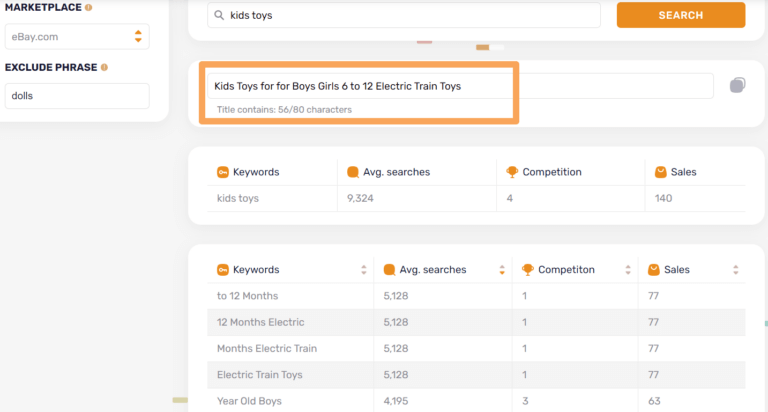Click the Competition trophy icon in summary table
Viewport: 768px width, 412px height.
(x=512, y=172)
